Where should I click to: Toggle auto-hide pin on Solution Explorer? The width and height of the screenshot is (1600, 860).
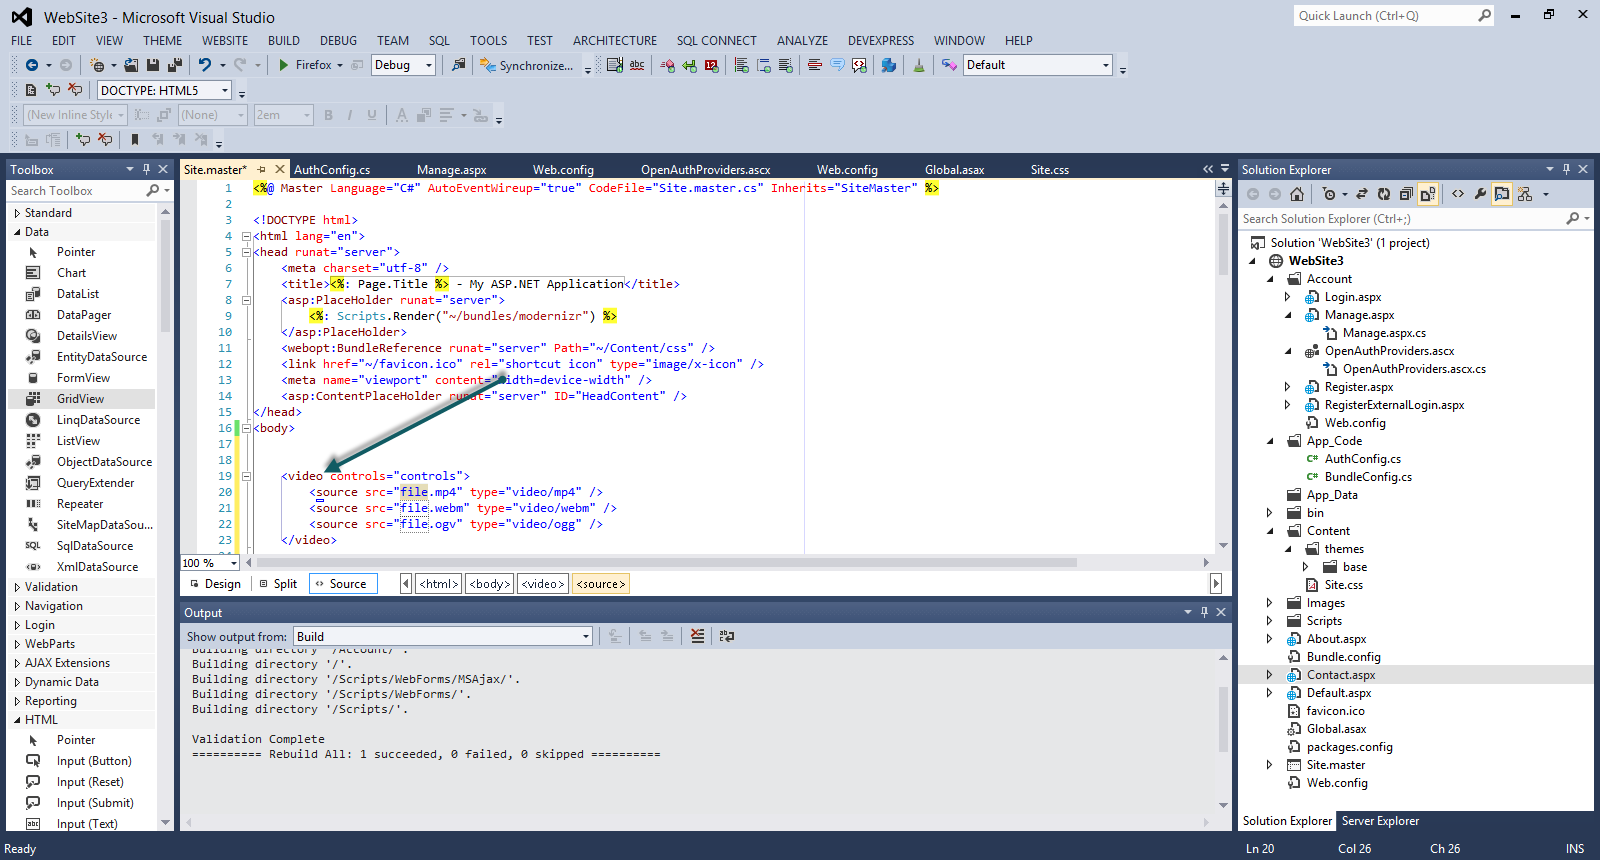(x=1566, y=169)
